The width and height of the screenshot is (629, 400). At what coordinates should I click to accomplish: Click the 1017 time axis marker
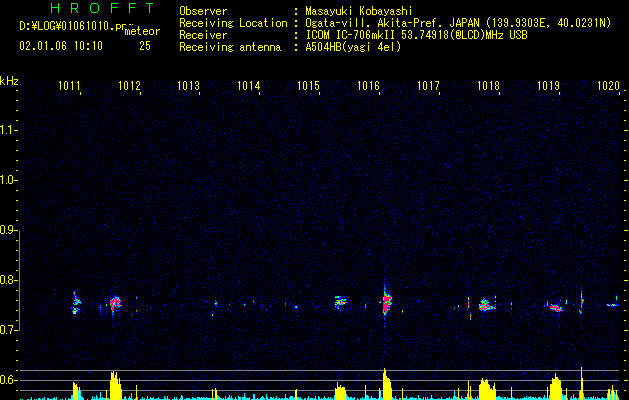click(x=428, y=86)
